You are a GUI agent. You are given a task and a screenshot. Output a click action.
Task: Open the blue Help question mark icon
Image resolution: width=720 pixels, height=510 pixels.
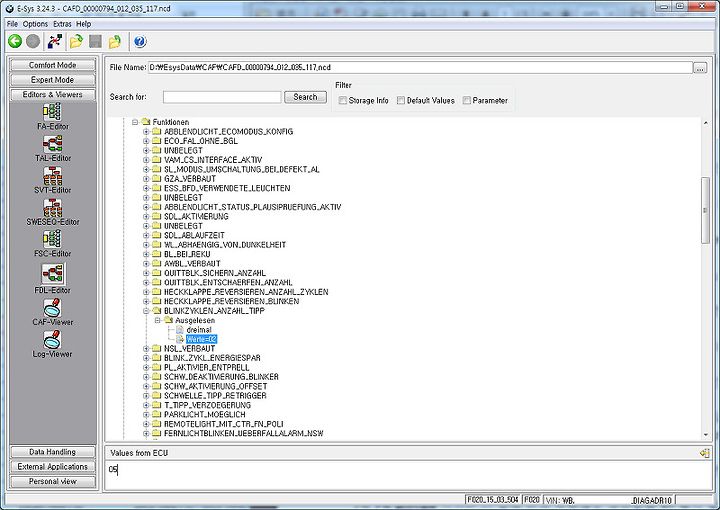tap(140, 42)
